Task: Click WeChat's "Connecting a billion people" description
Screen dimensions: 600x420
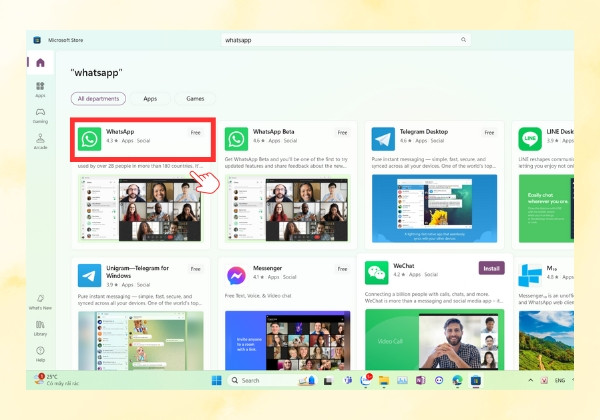Action: 434,298
